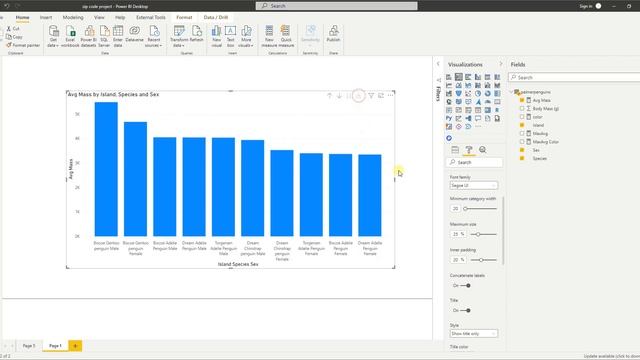Viewport: 640px width, 360px height.
Task: Open Dataverse connector
Action: click(x=134, y=34)
